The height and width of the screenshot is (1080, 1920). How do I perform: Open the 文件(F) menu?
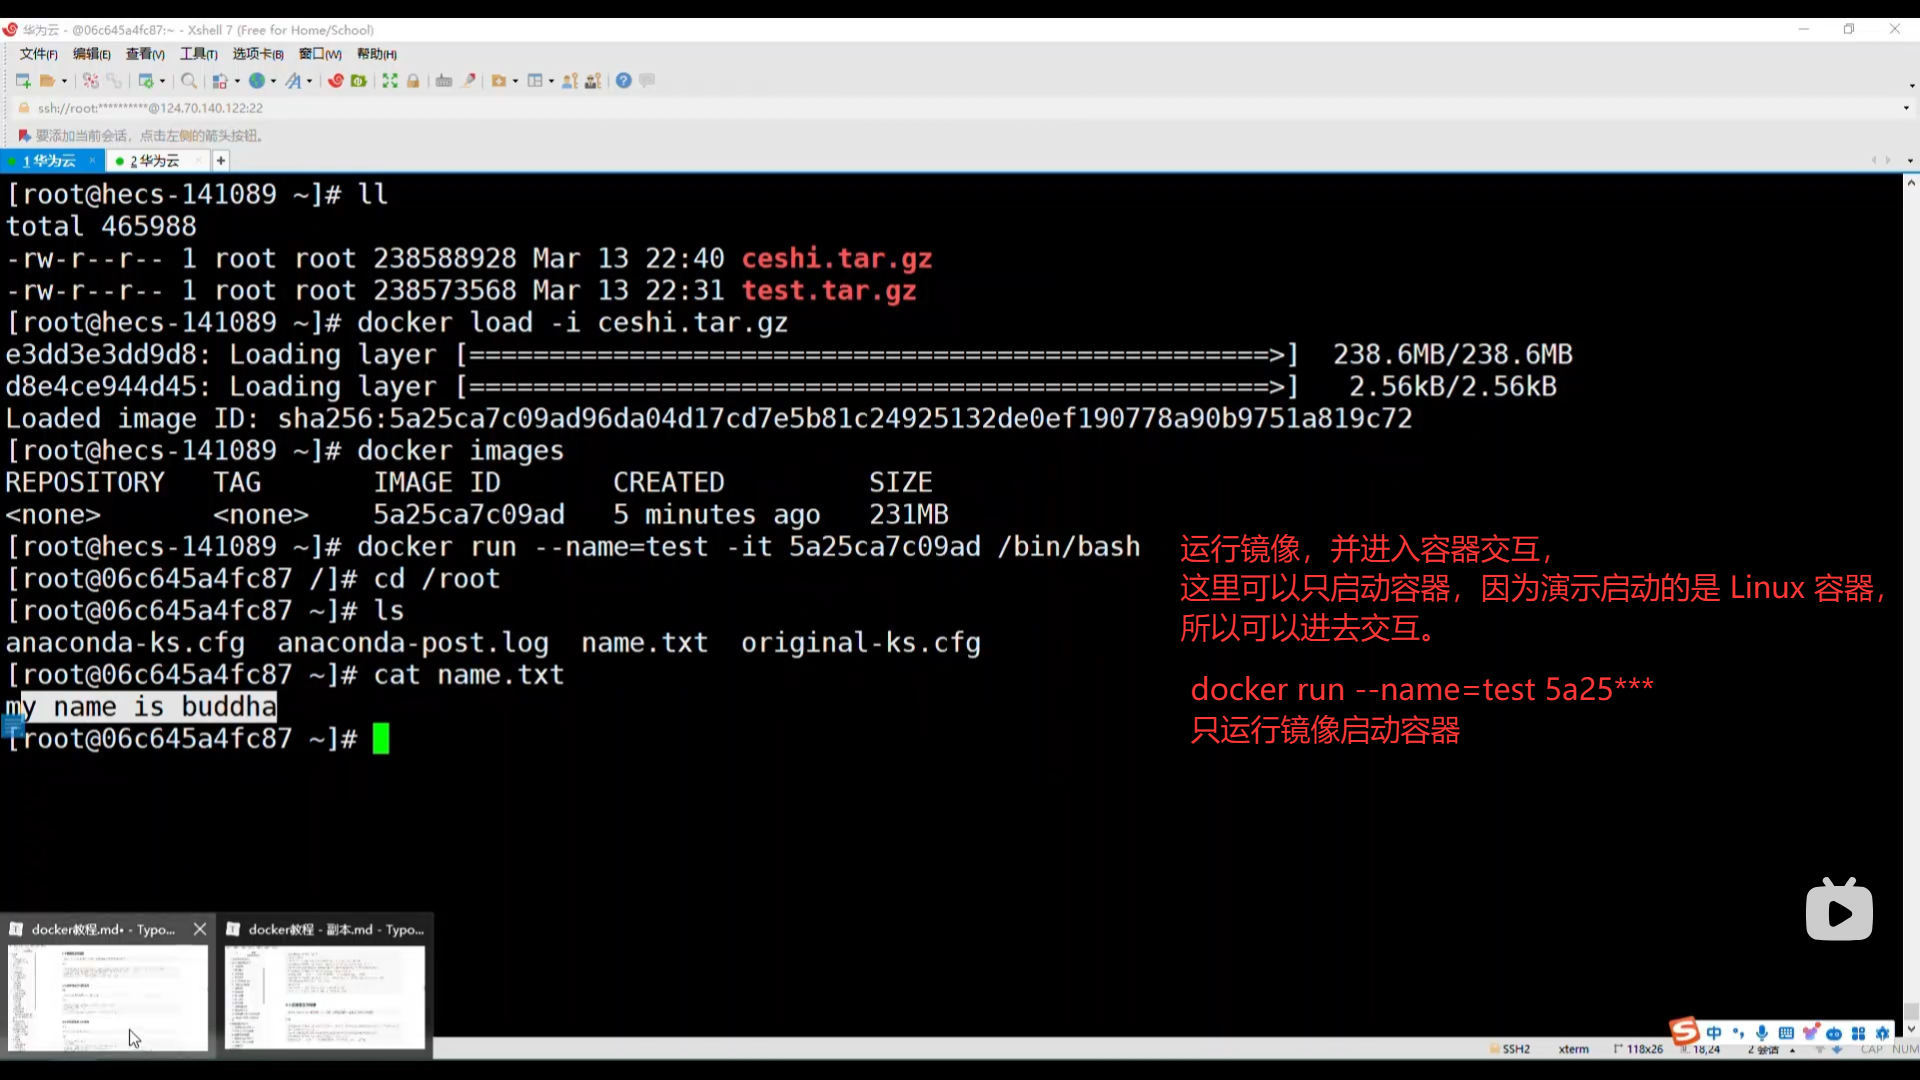click(38, 54)
